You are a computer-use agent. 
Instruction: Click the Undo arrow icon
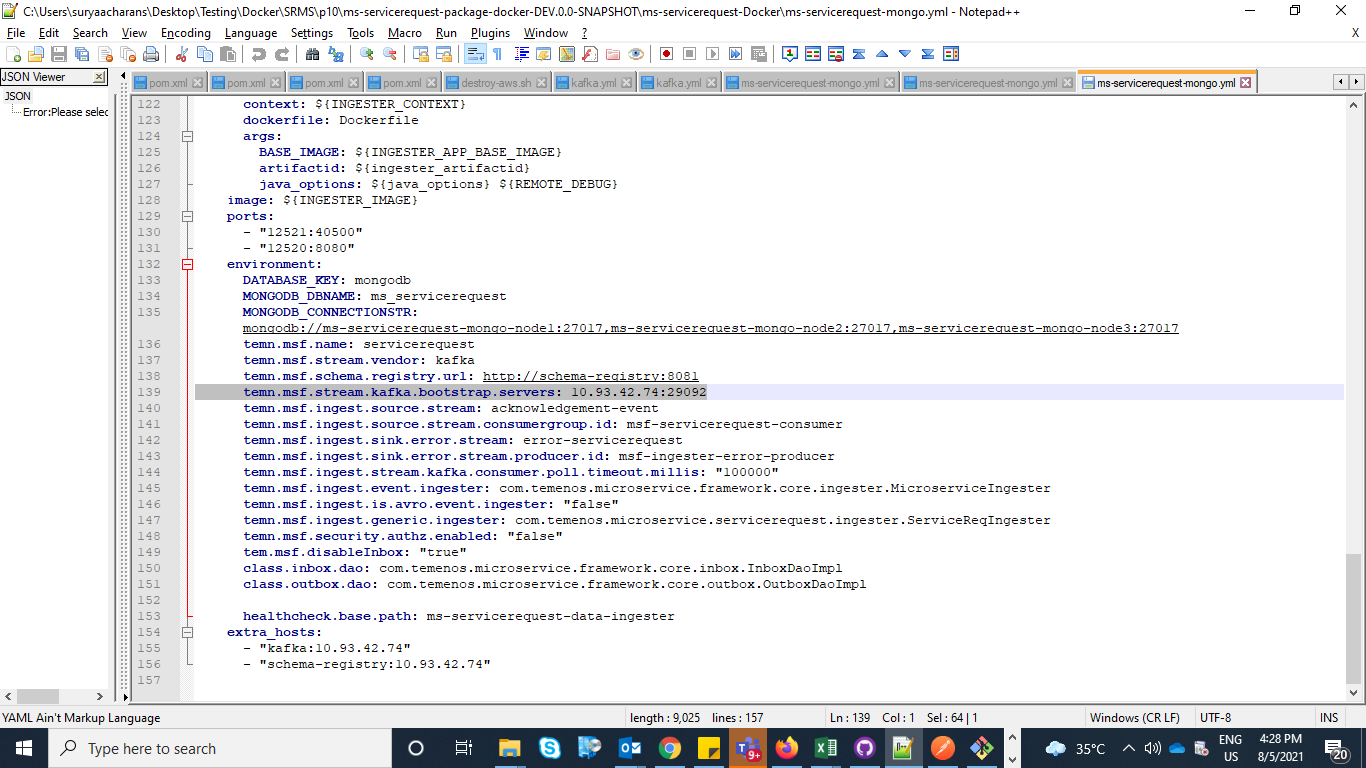pos(259,54)
